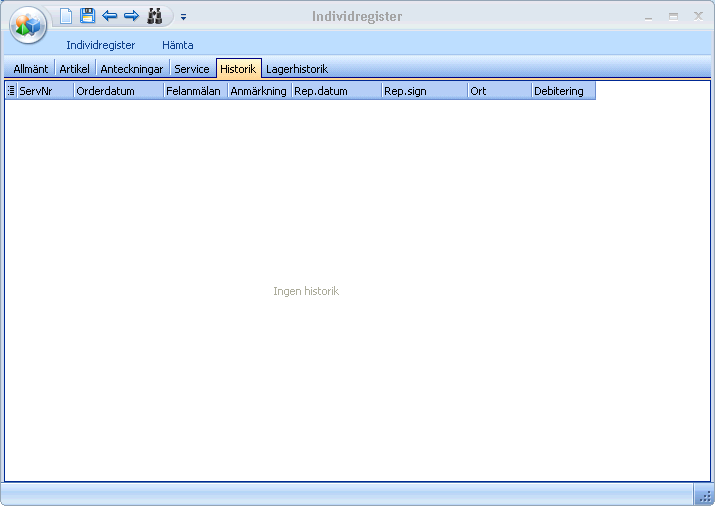The image size is (715, 506).
Task: Click the save floppy disk icon
Action: 88,16
